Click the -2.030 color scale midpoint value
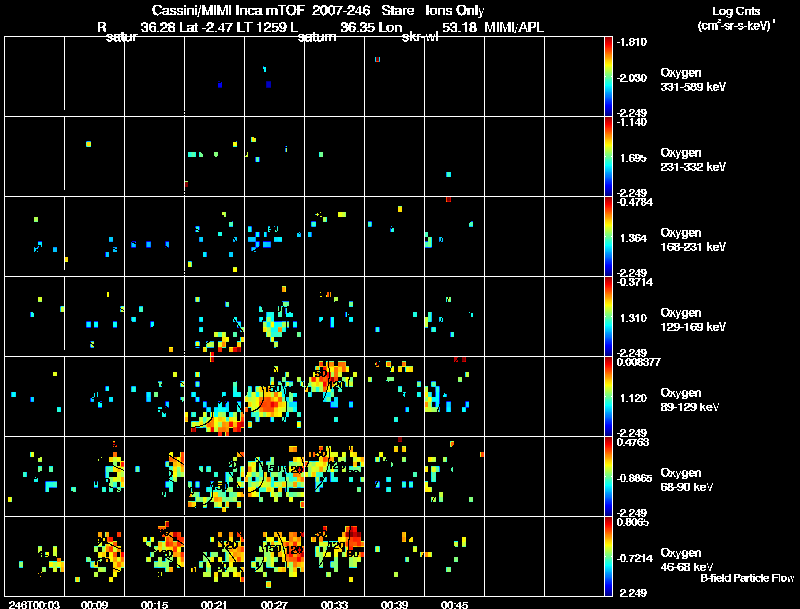800x609 pixels. tap(632, 78)
